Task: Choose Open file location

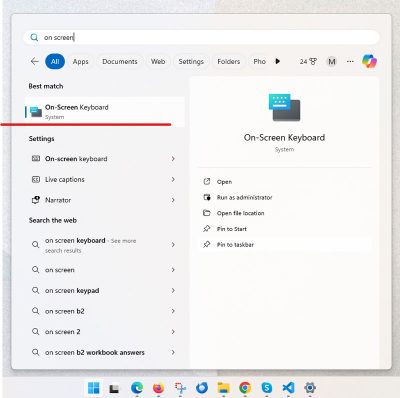Action: click(240, 213)
